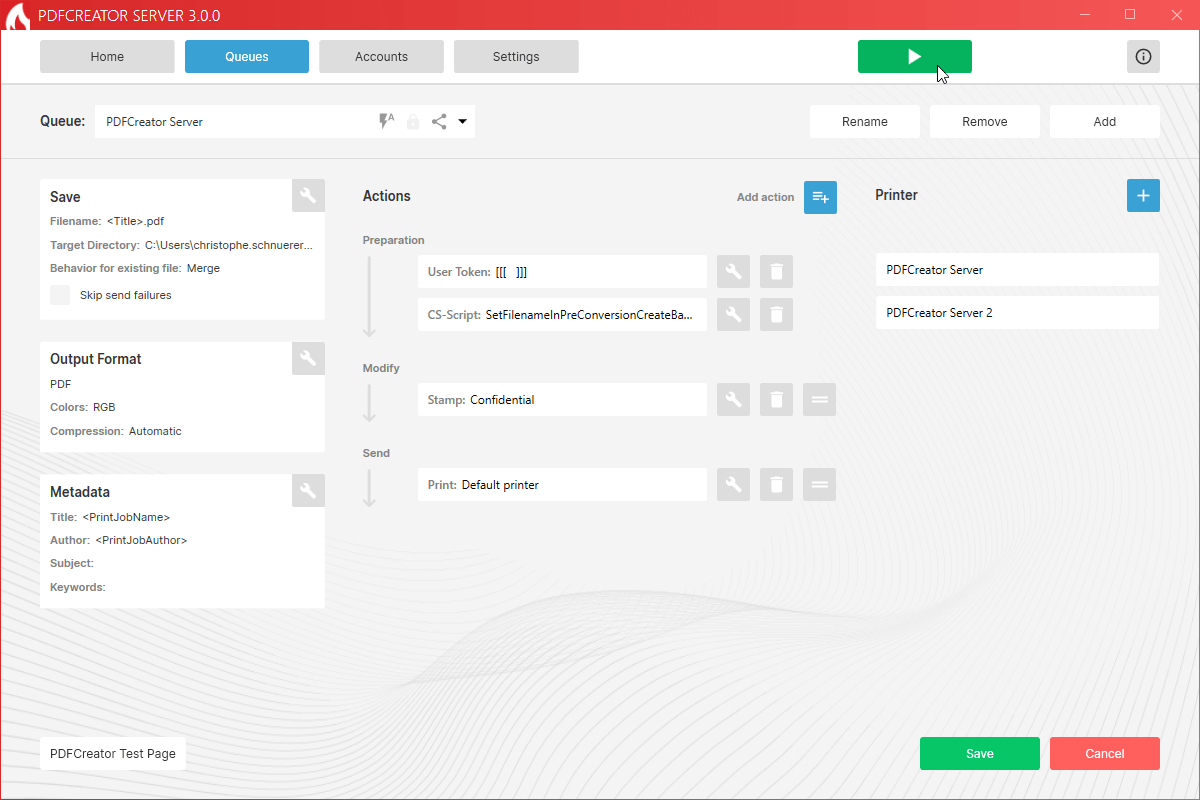Screen dimensions: 1200x800
Task: Edit the User Token action wrench
Action: [733, 272]
